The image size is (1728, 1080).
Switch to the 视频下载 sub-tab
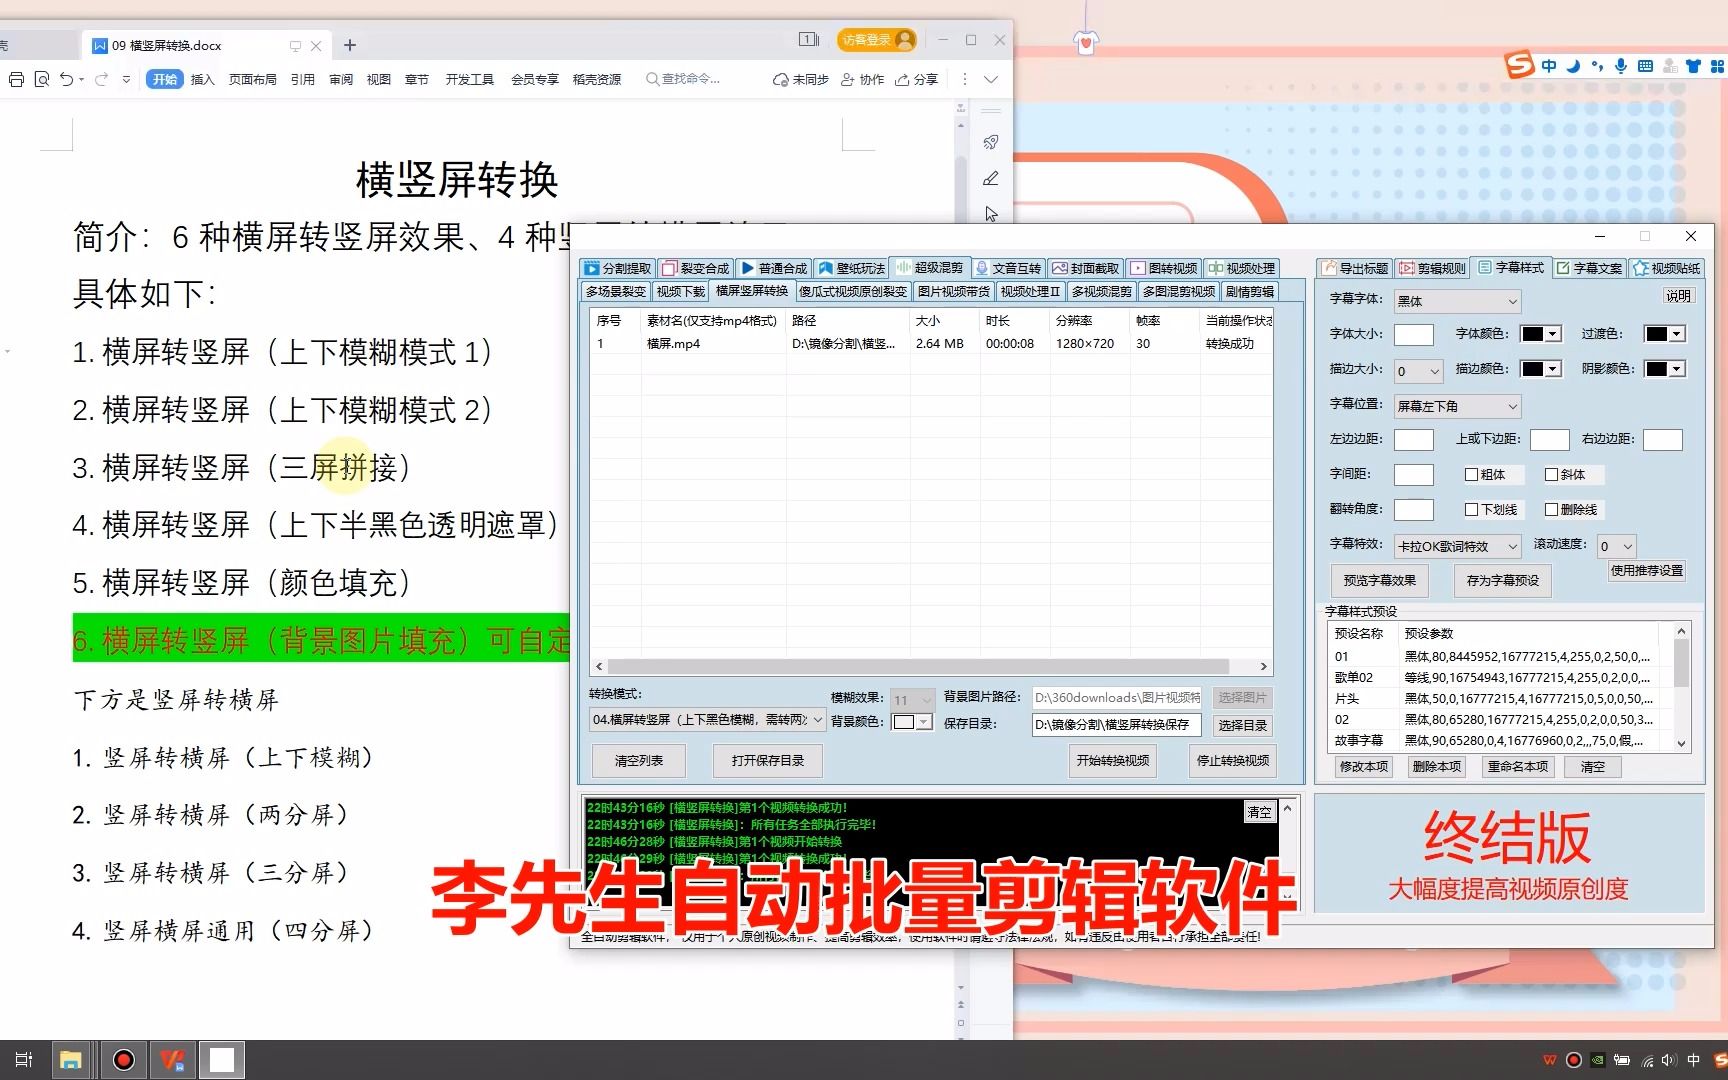tap(680, 292)
